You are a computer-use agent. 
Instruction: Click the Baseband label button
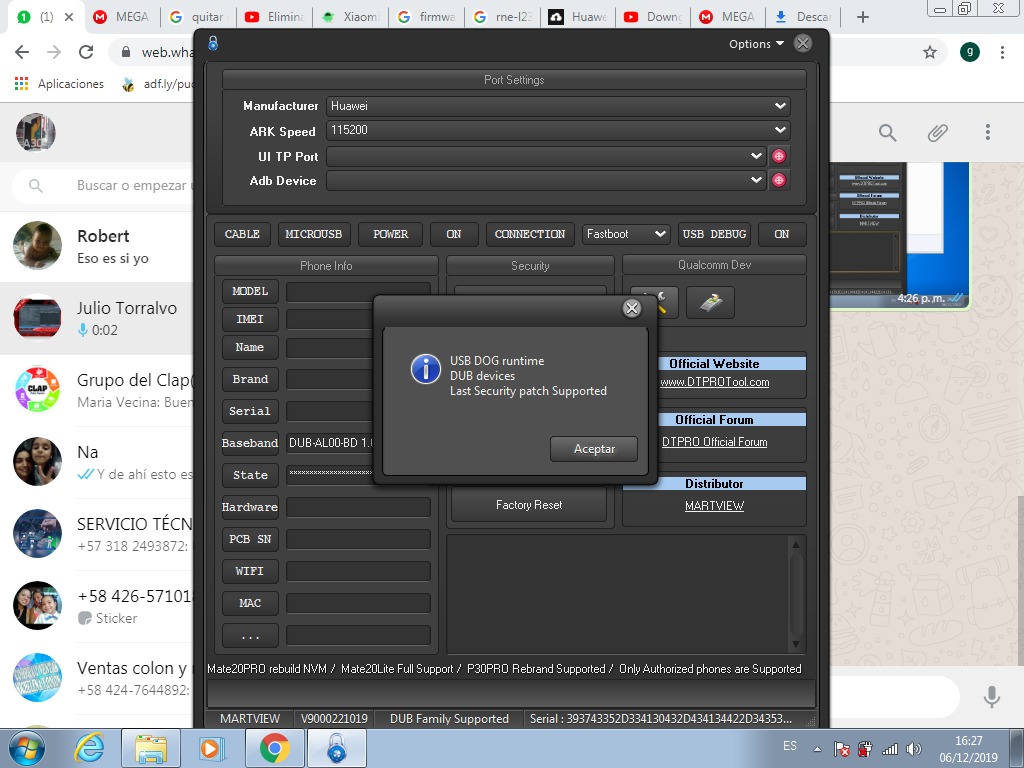pos(250,443)
